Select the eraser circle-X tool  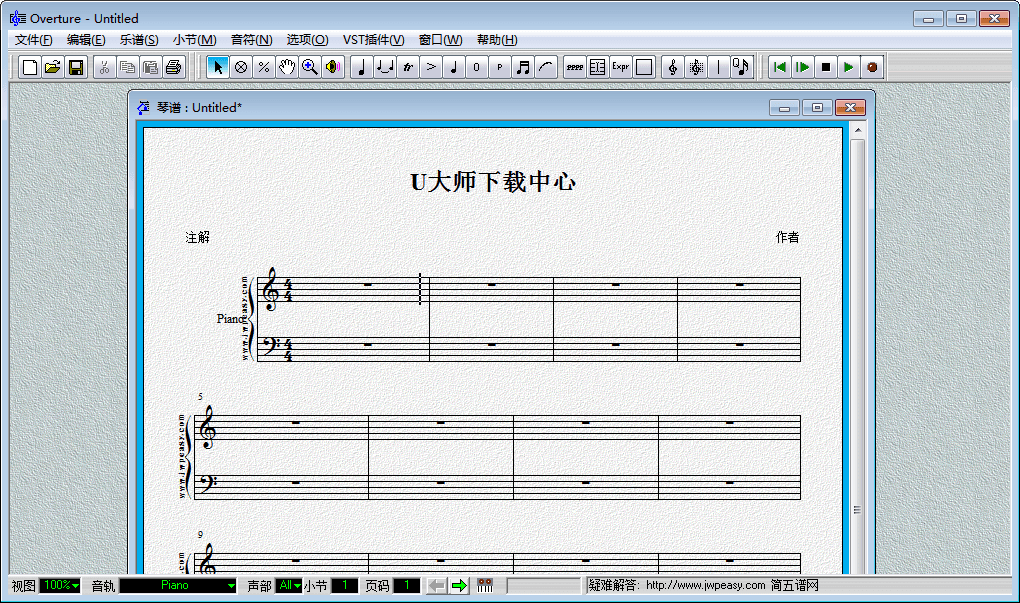tap(241, 67)
